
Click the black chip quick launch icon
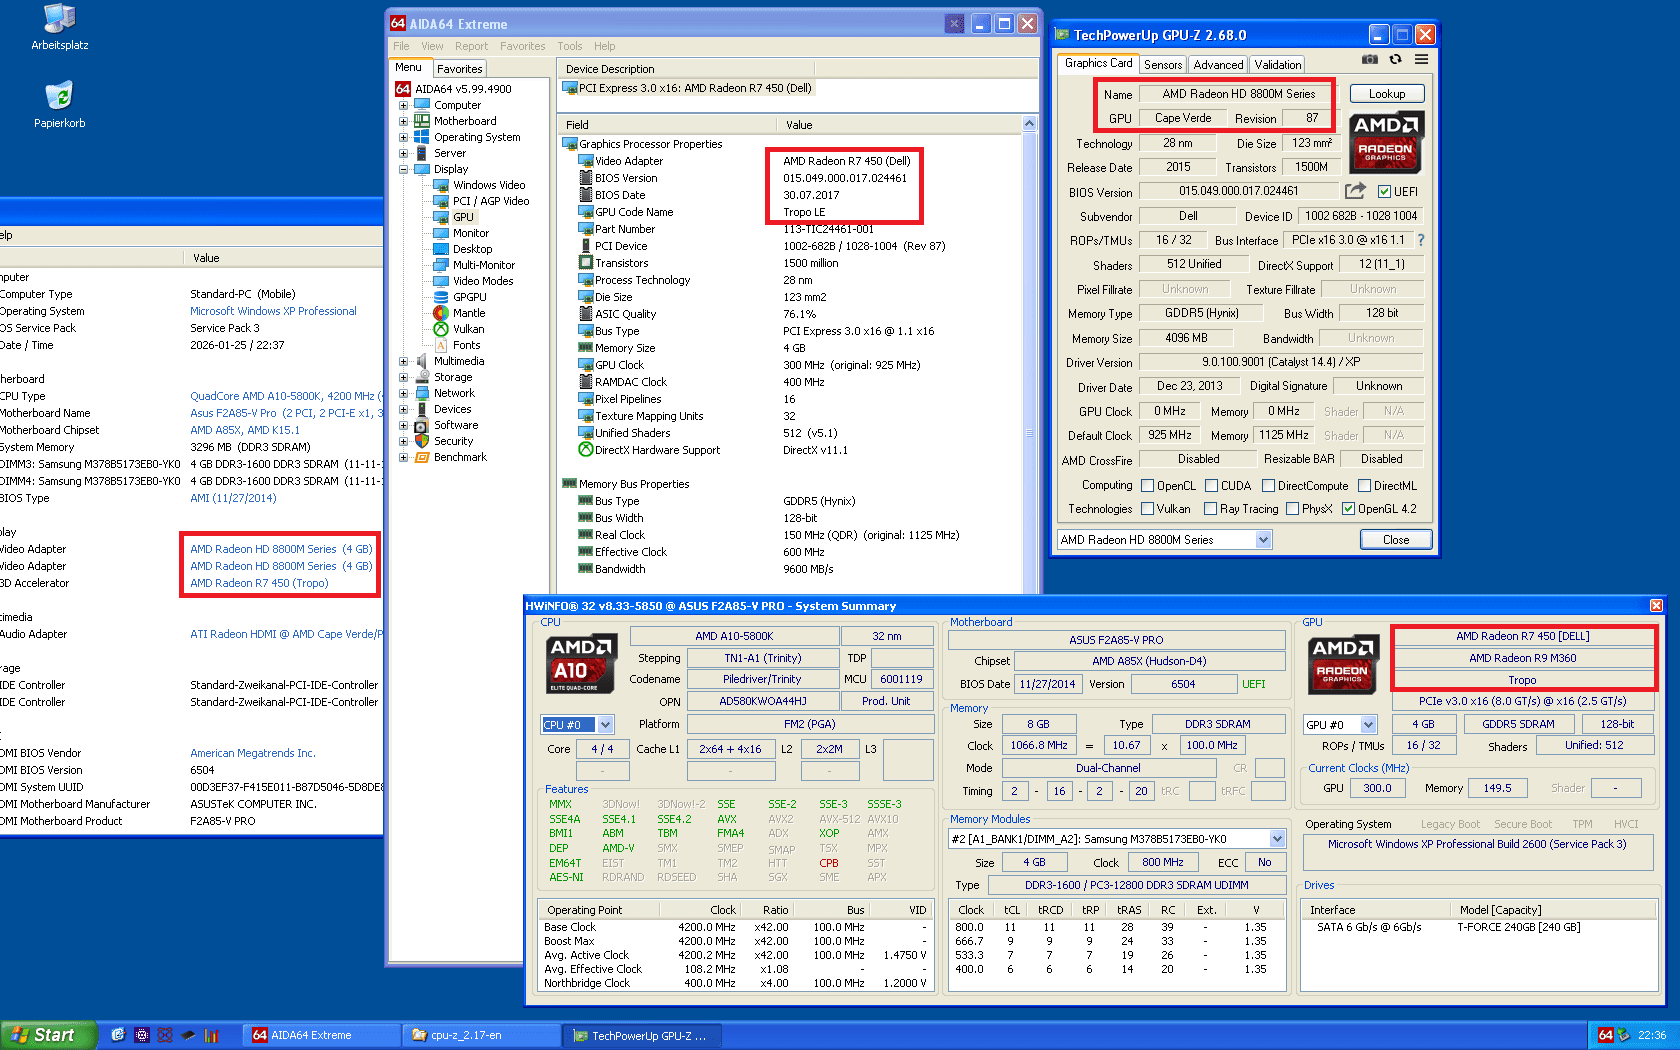coord(188,1035)
